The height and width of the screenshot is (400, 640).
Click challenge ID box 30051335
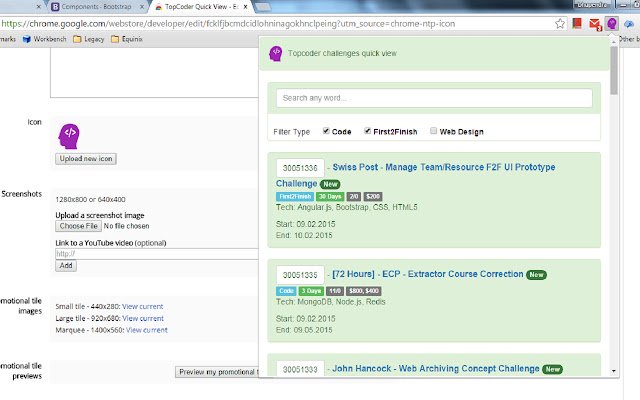[x=300, y=275]
